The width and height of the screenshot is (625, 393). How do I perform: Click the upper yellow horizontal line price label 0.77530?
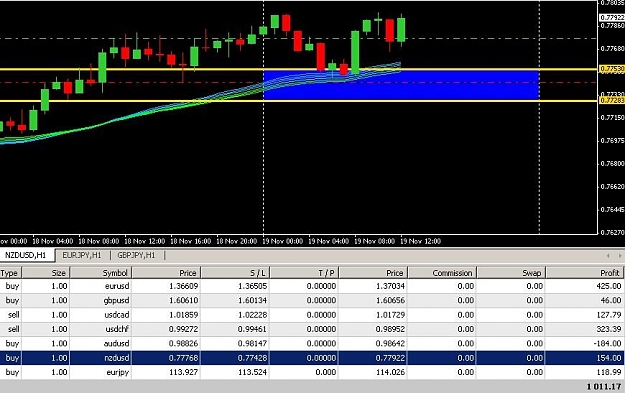click(612, 69)
